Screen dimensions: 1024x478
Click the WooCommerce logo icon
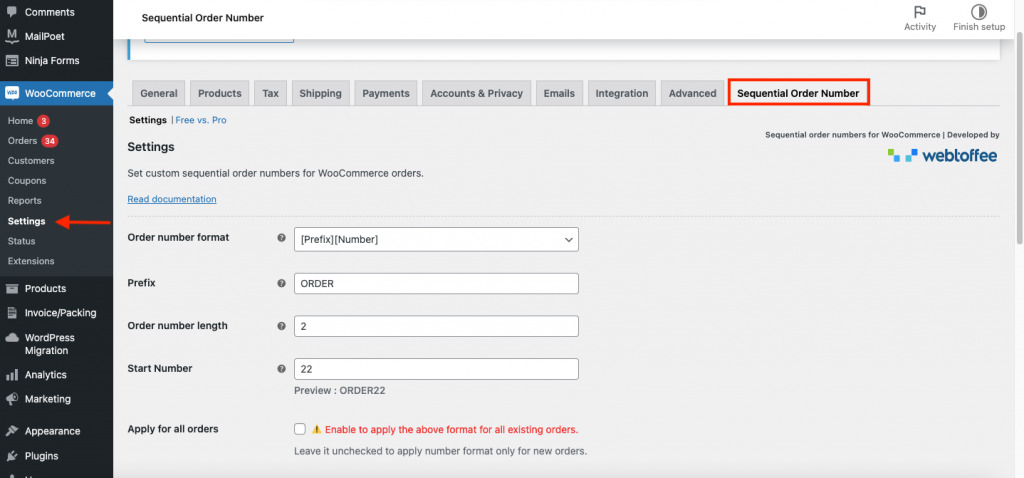pyautogui.click(x=12, y=93)
